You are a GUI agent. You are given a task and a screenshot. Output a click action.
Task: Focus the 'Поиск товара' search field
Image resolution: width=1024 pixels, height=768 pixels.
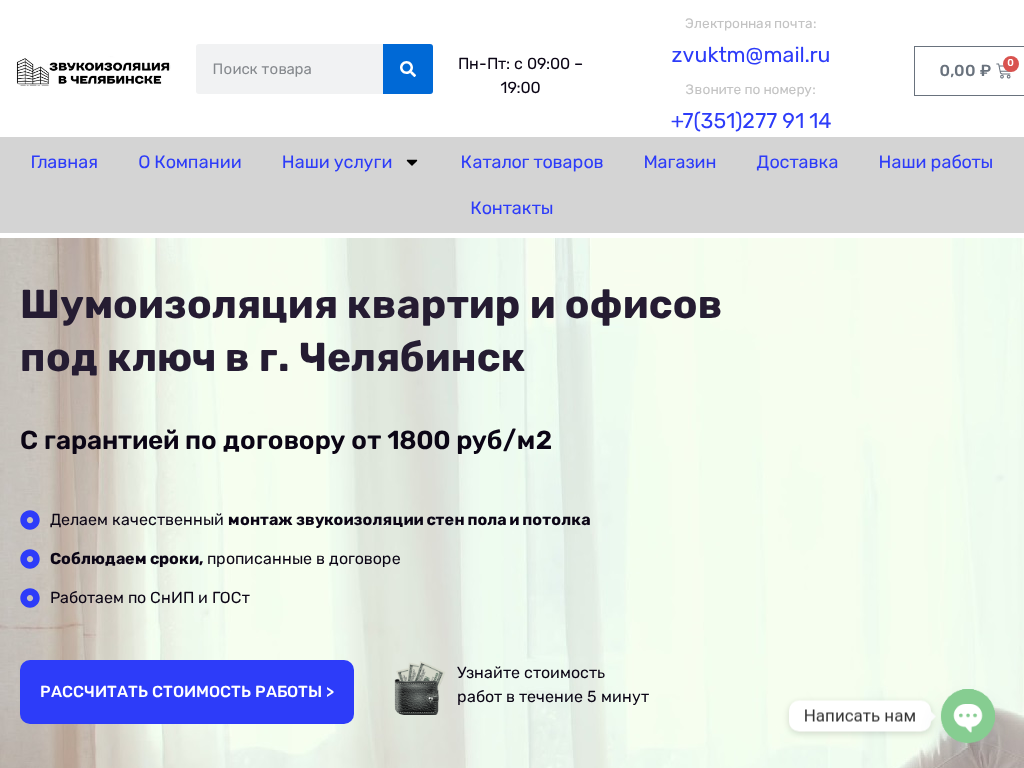(x=289, y=69)
